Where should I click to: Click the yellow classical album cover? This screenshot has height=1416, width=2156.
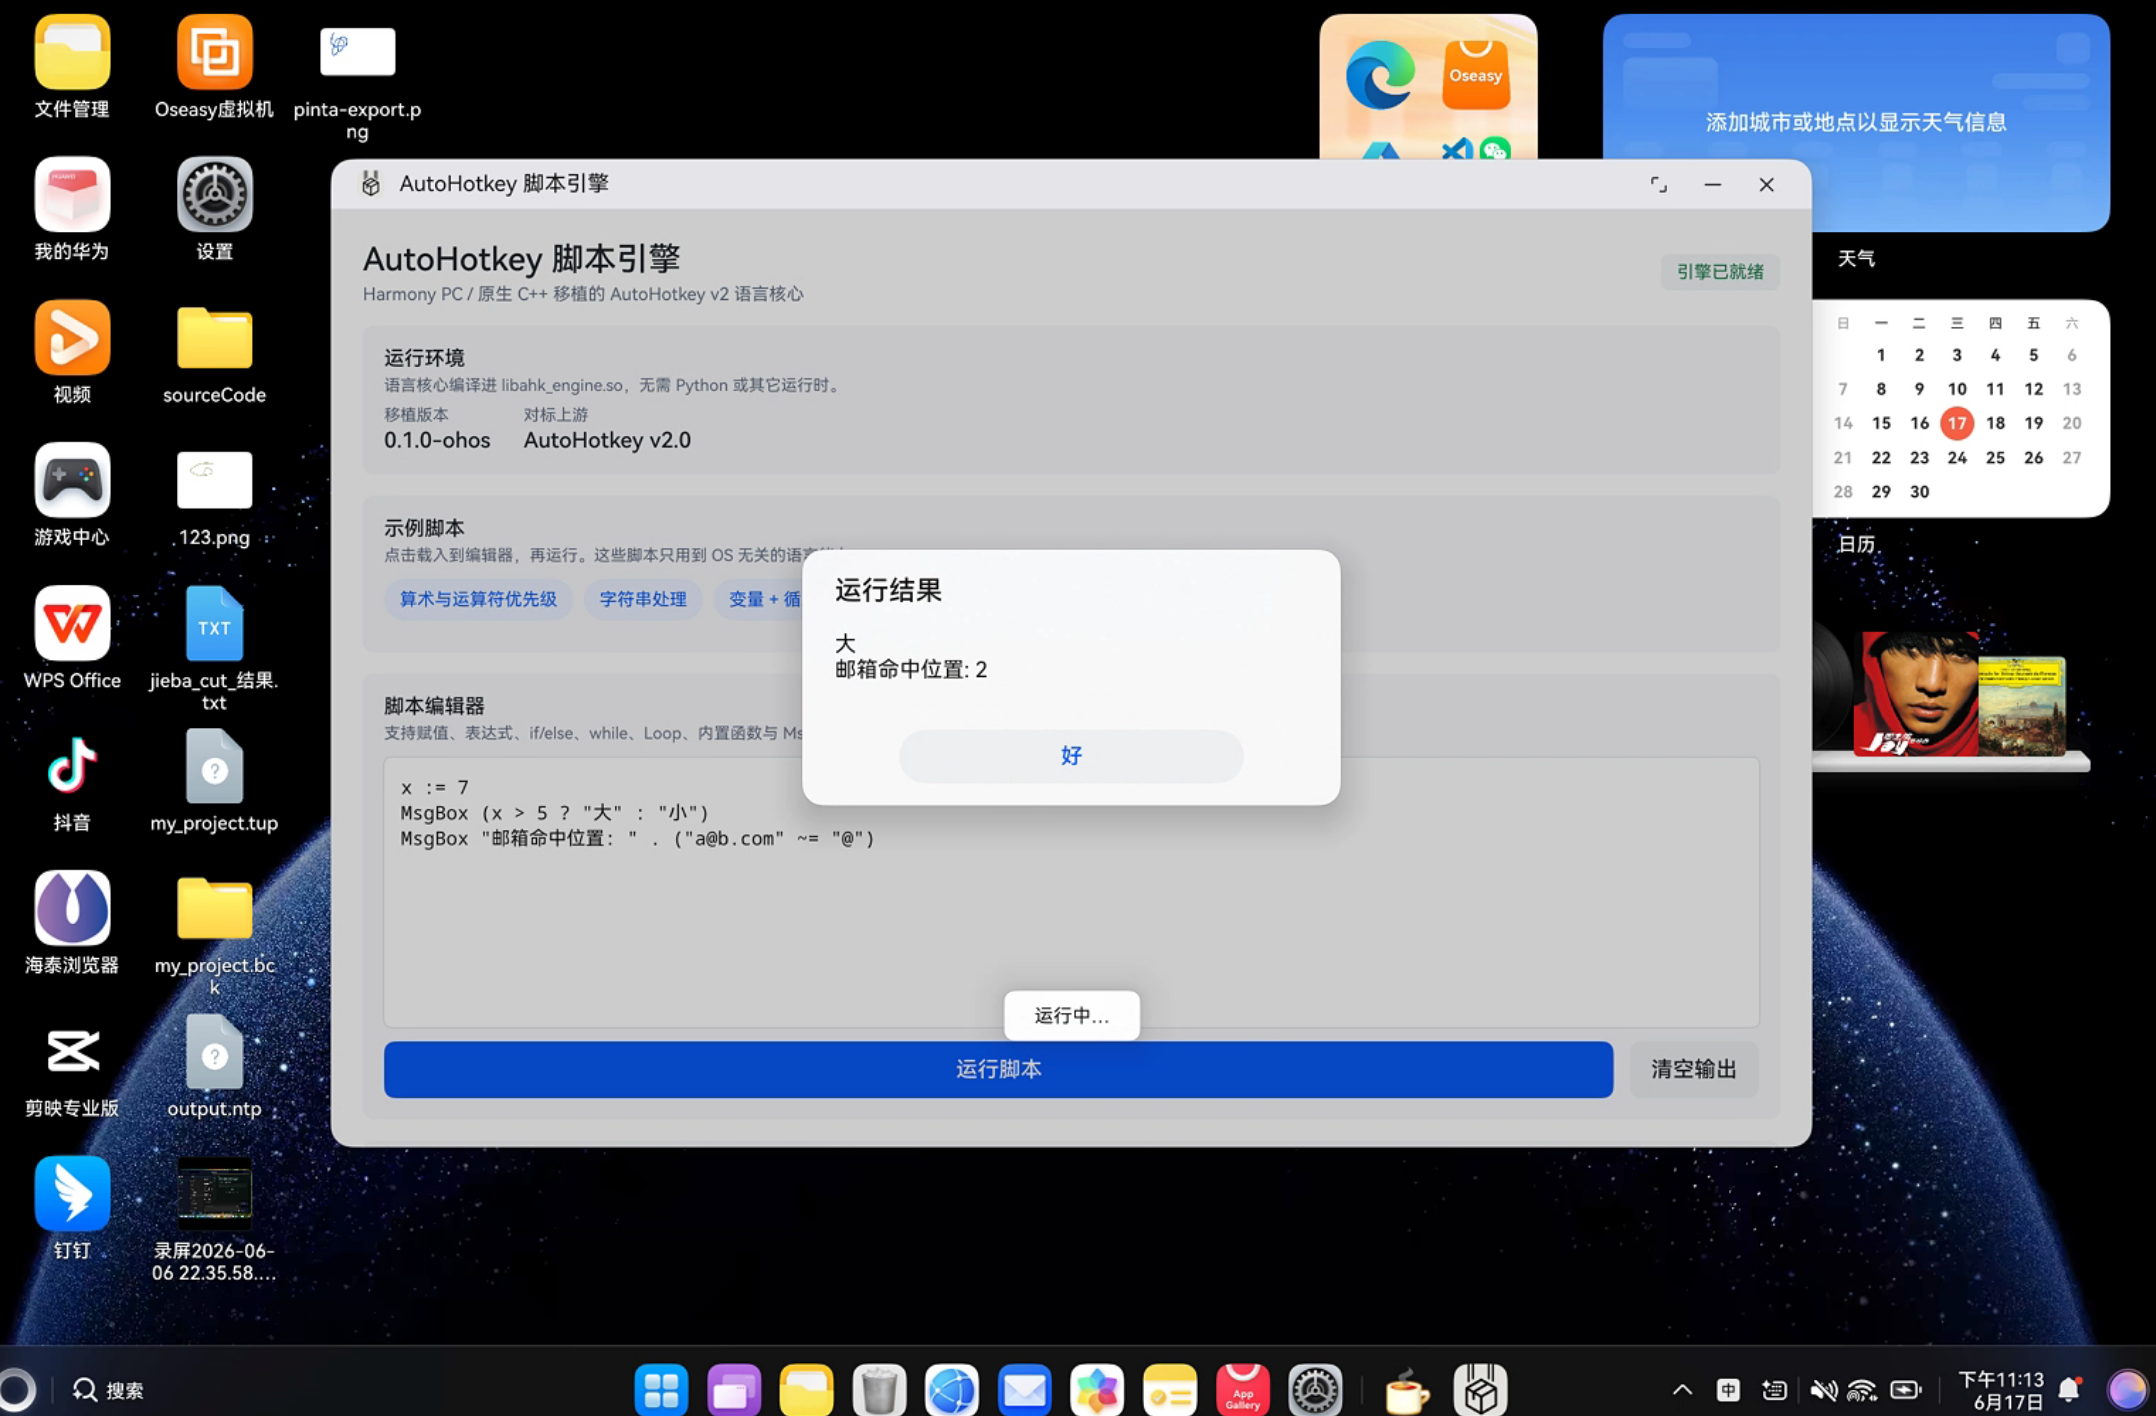(x=2022, y=704)
